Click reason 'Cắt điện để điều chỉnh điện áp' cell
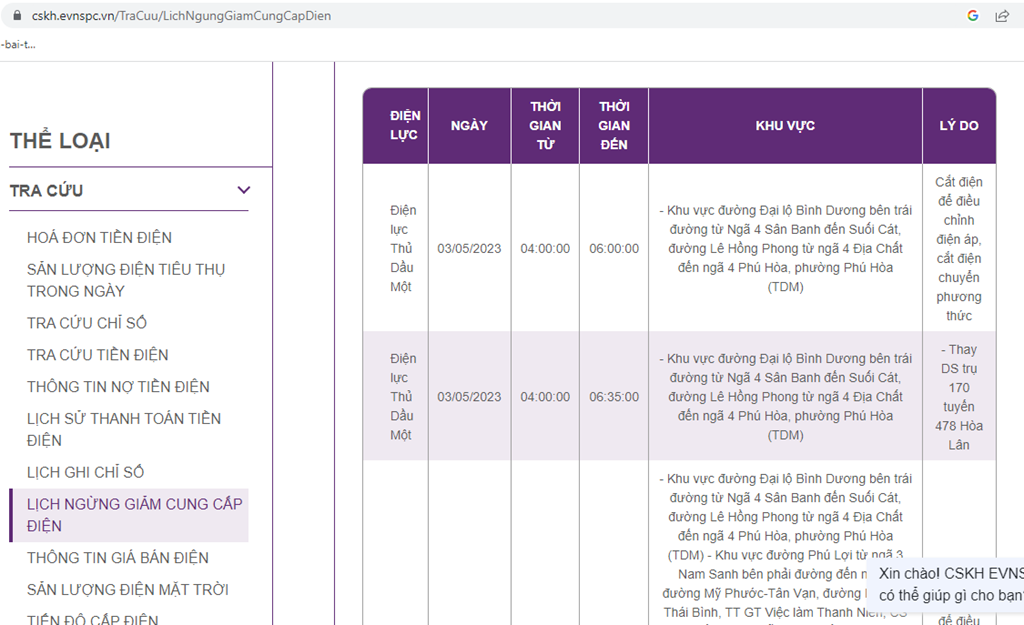1024x625 pixels. tap(959, 249)
